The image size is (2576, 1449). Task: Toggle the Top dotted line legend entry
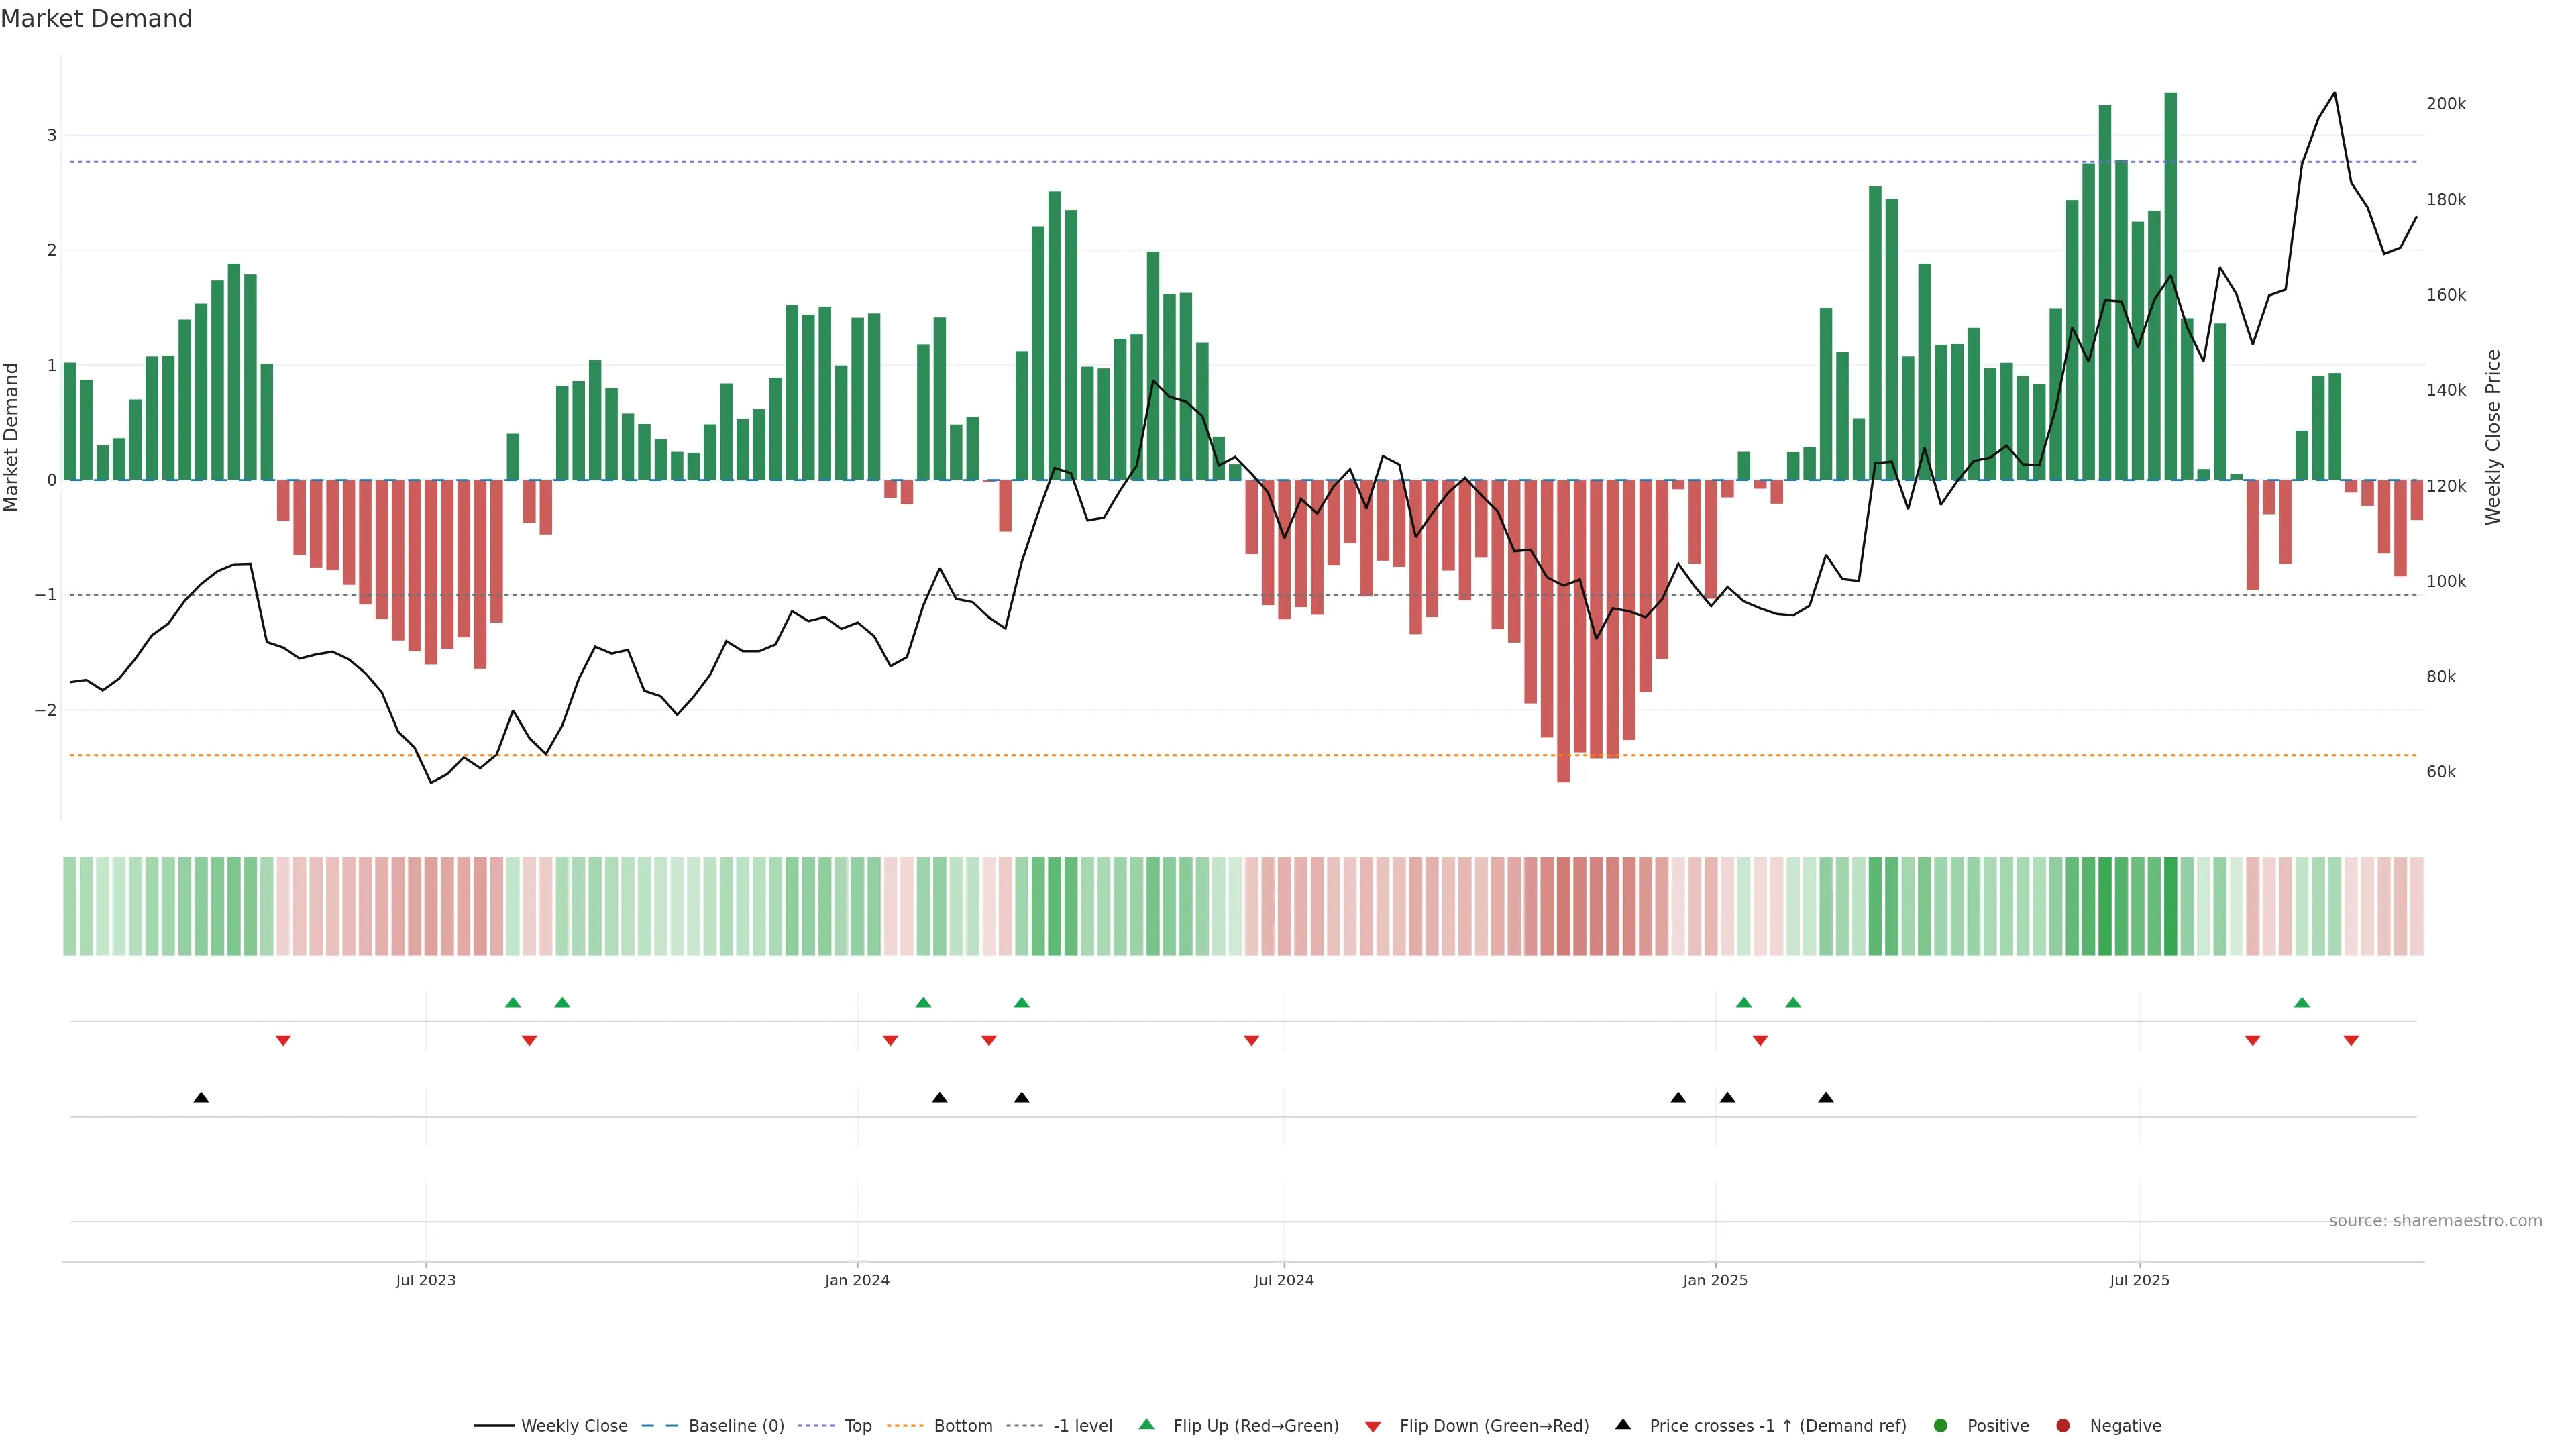(x=858, y=1426)
